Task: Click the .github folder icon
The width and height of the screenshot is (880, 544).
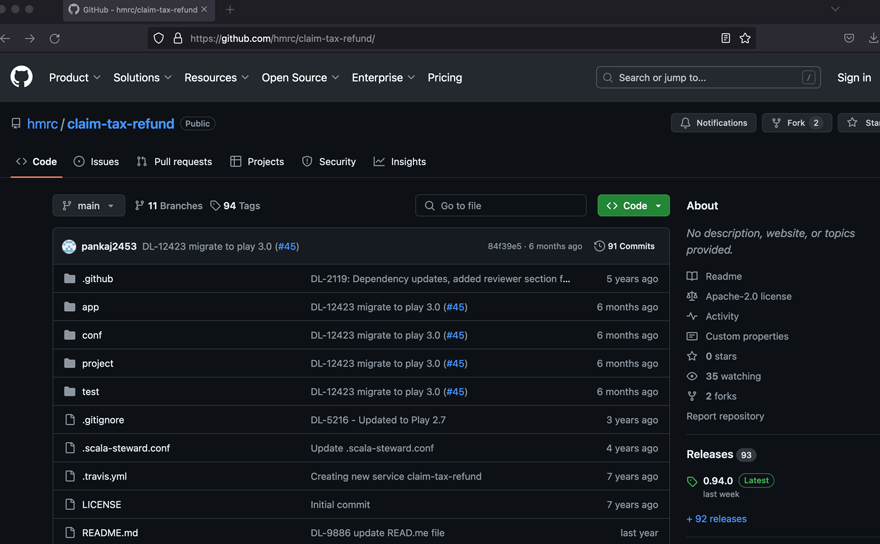Action: point(70,278)
